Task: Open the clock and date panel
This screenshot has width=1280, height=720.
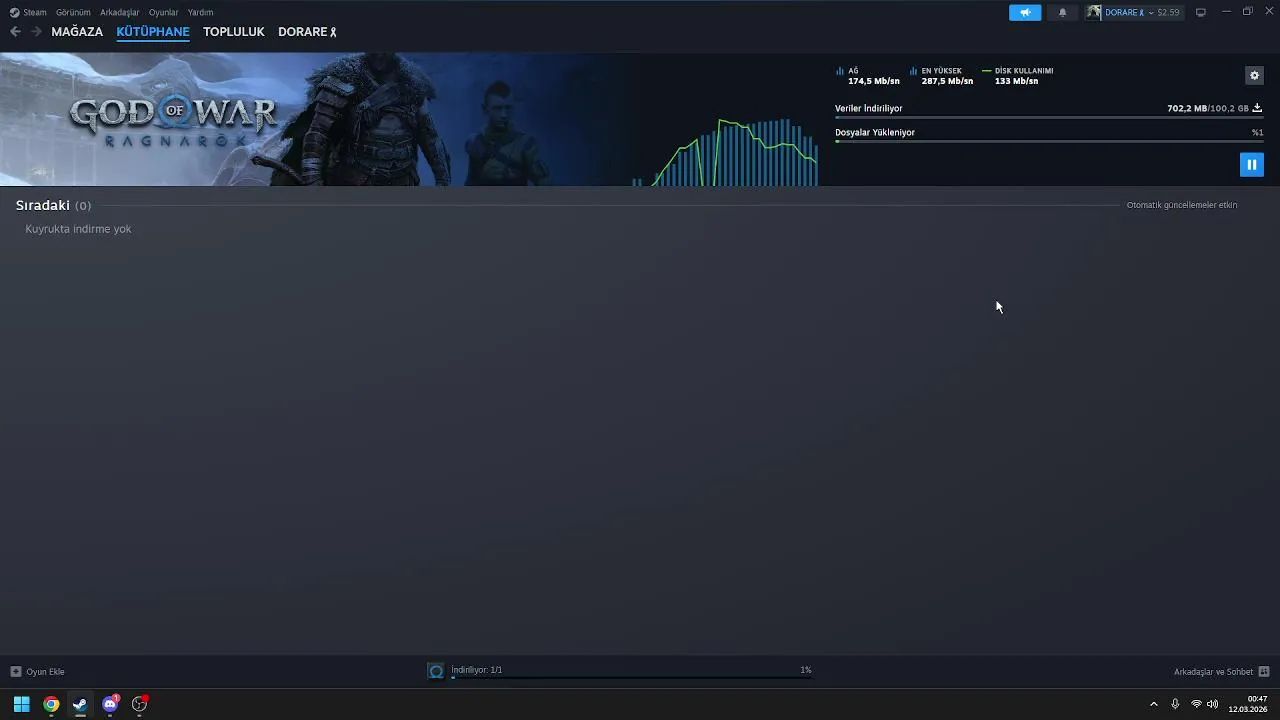Action: click(1248, 704)
